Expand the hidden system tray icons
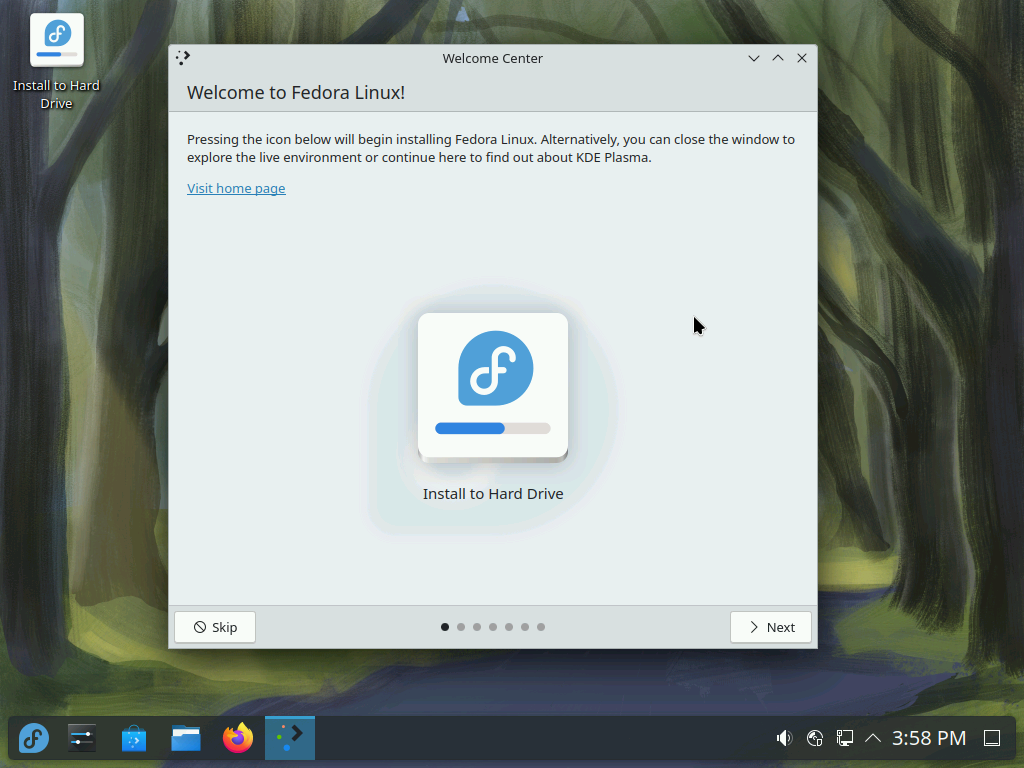Viewport: 1024px width, 768px height. pyautogui.click(x=873, y=739)
